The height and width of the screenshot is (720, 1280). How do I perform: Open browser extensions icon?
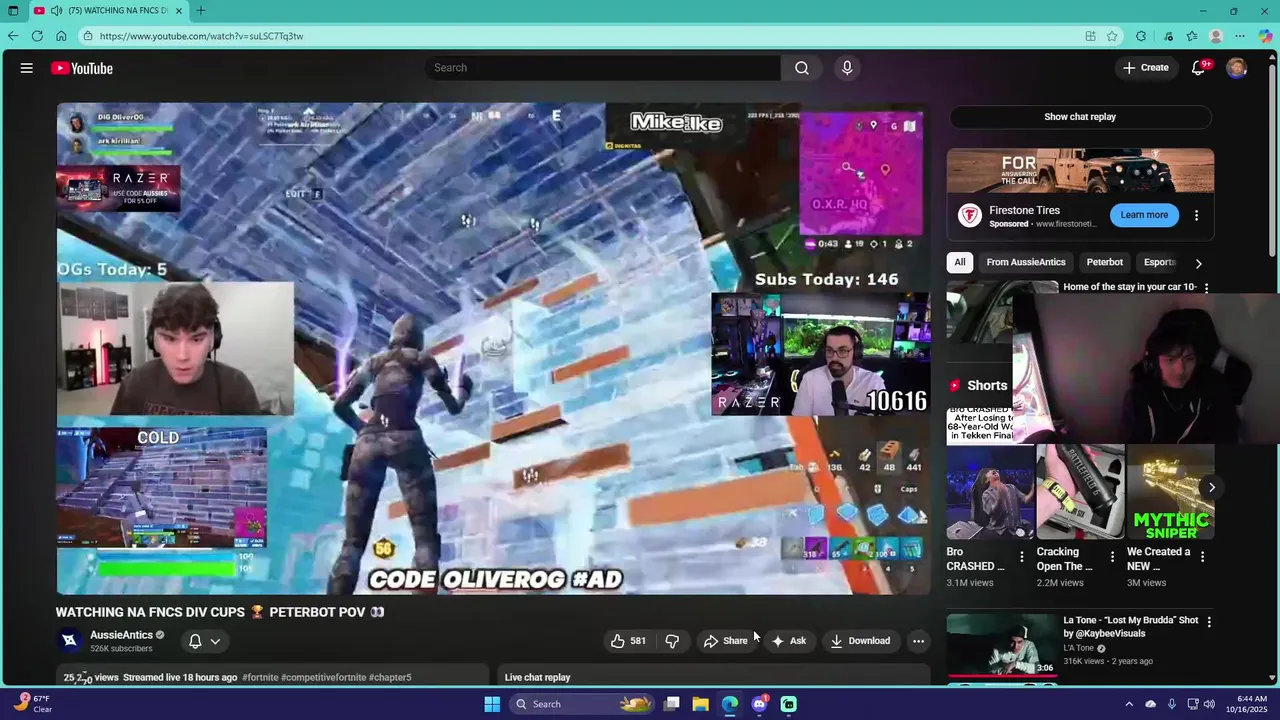click(x=1141, y=36)
